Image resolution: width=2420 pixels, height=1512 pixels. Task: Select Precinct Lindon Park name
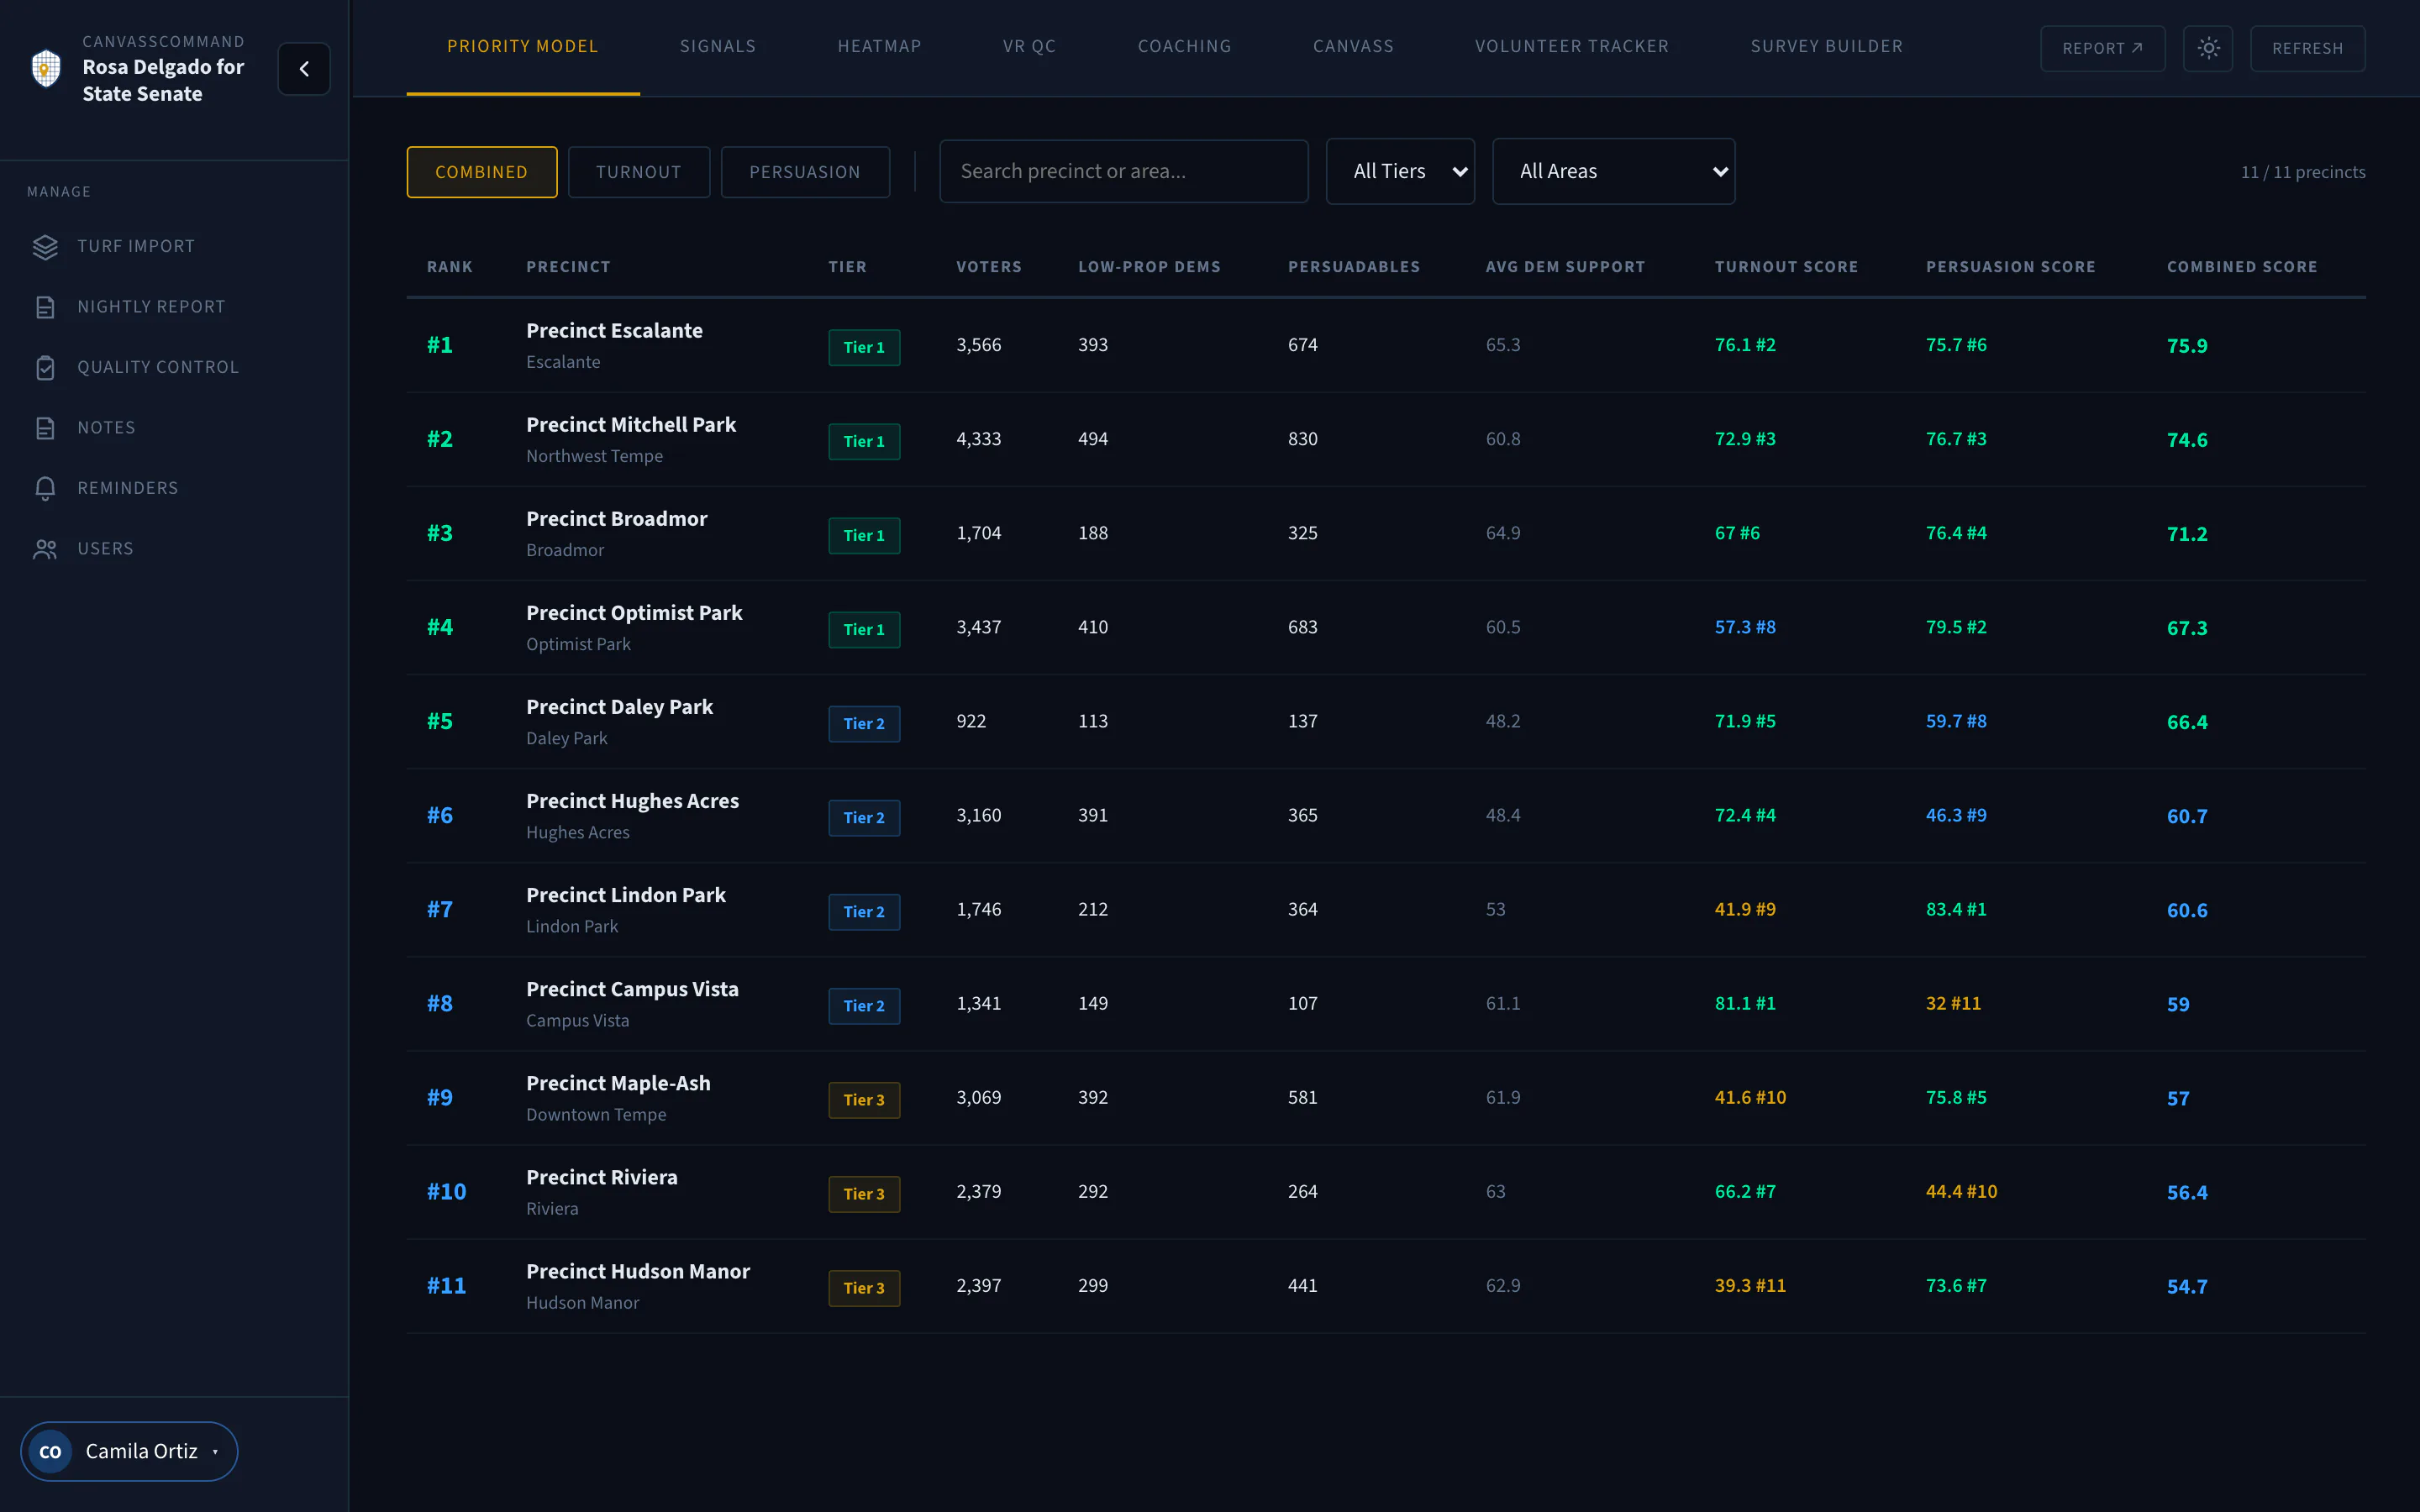(x=626, y=895)
